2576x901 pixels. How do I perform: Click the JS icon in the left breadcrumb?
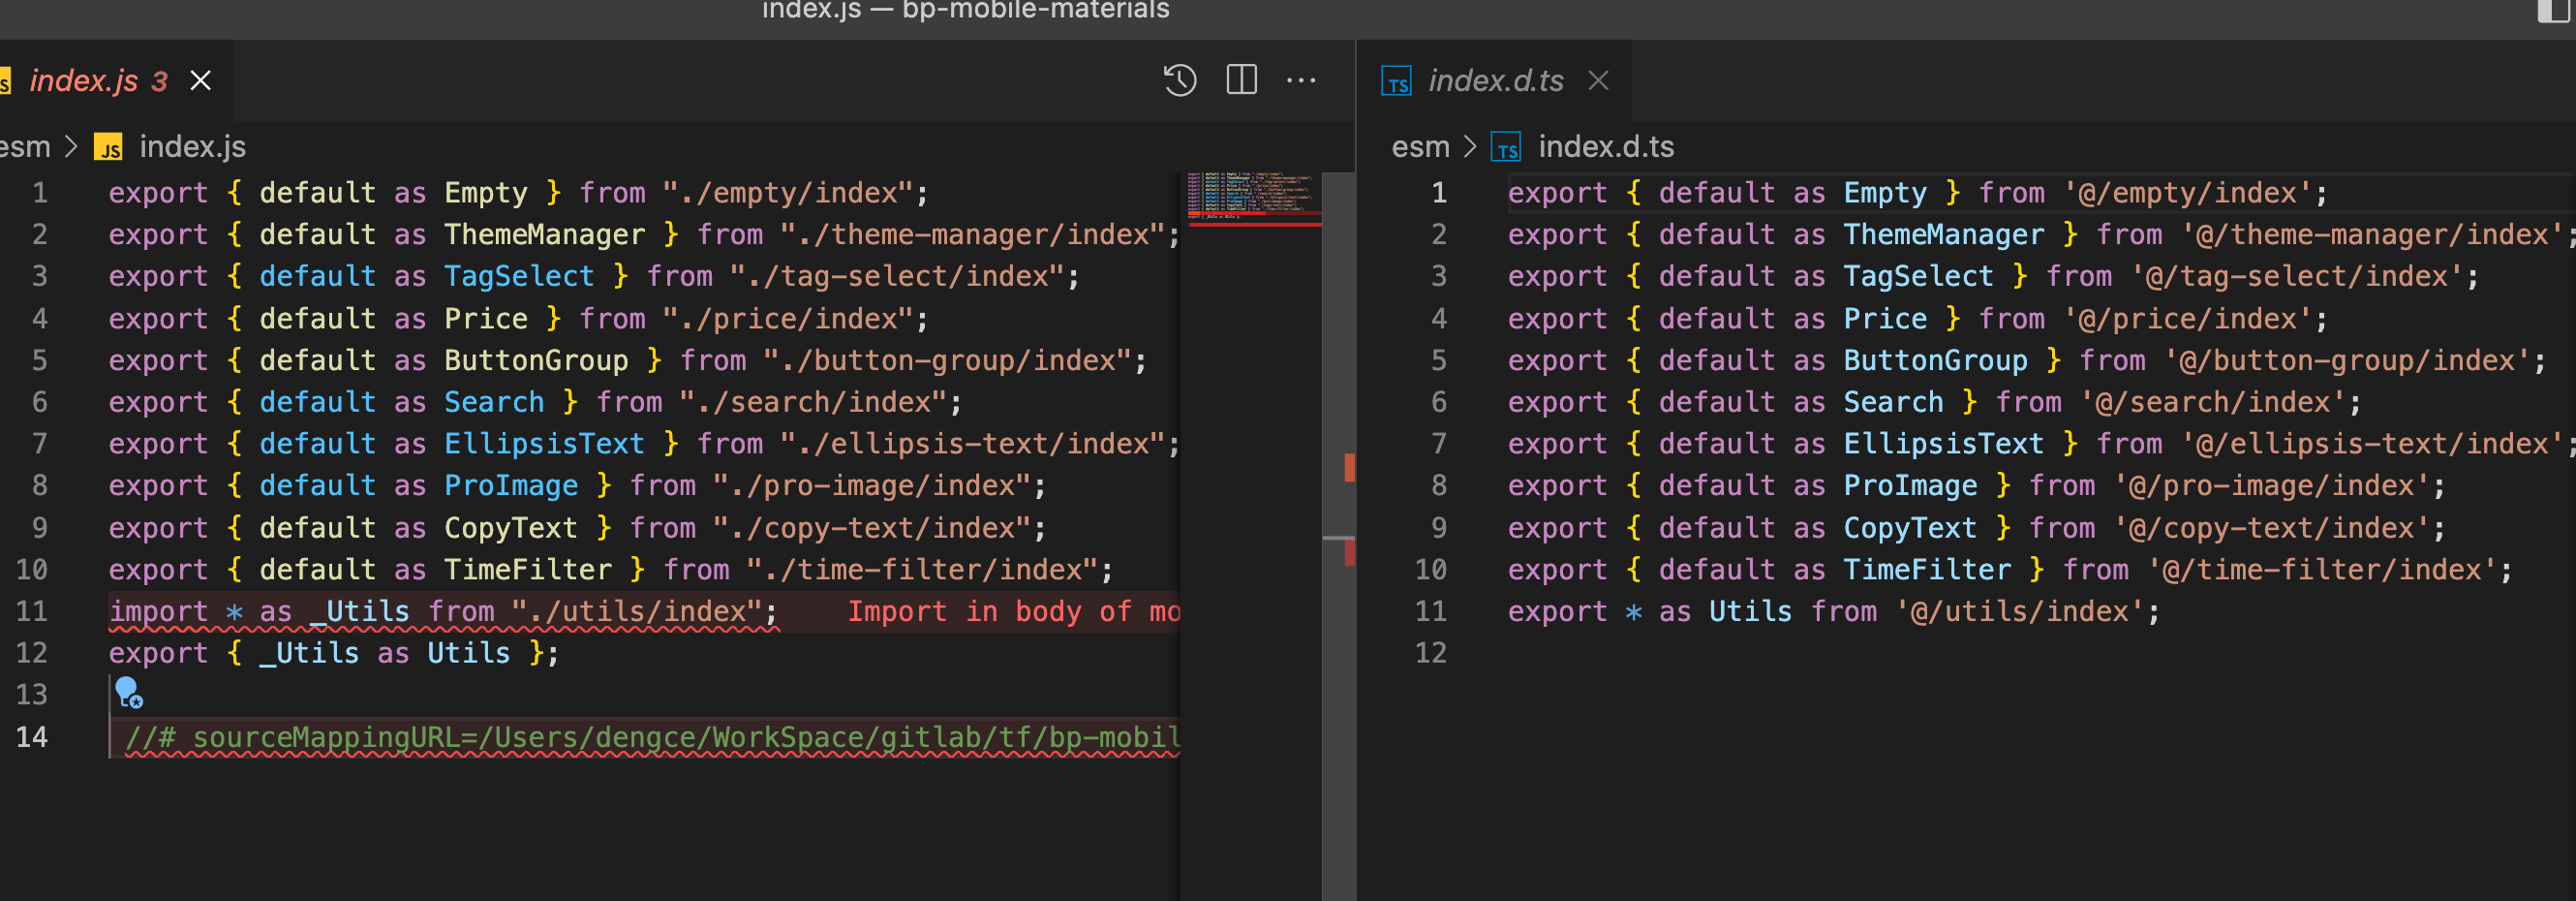pos(110,147)
